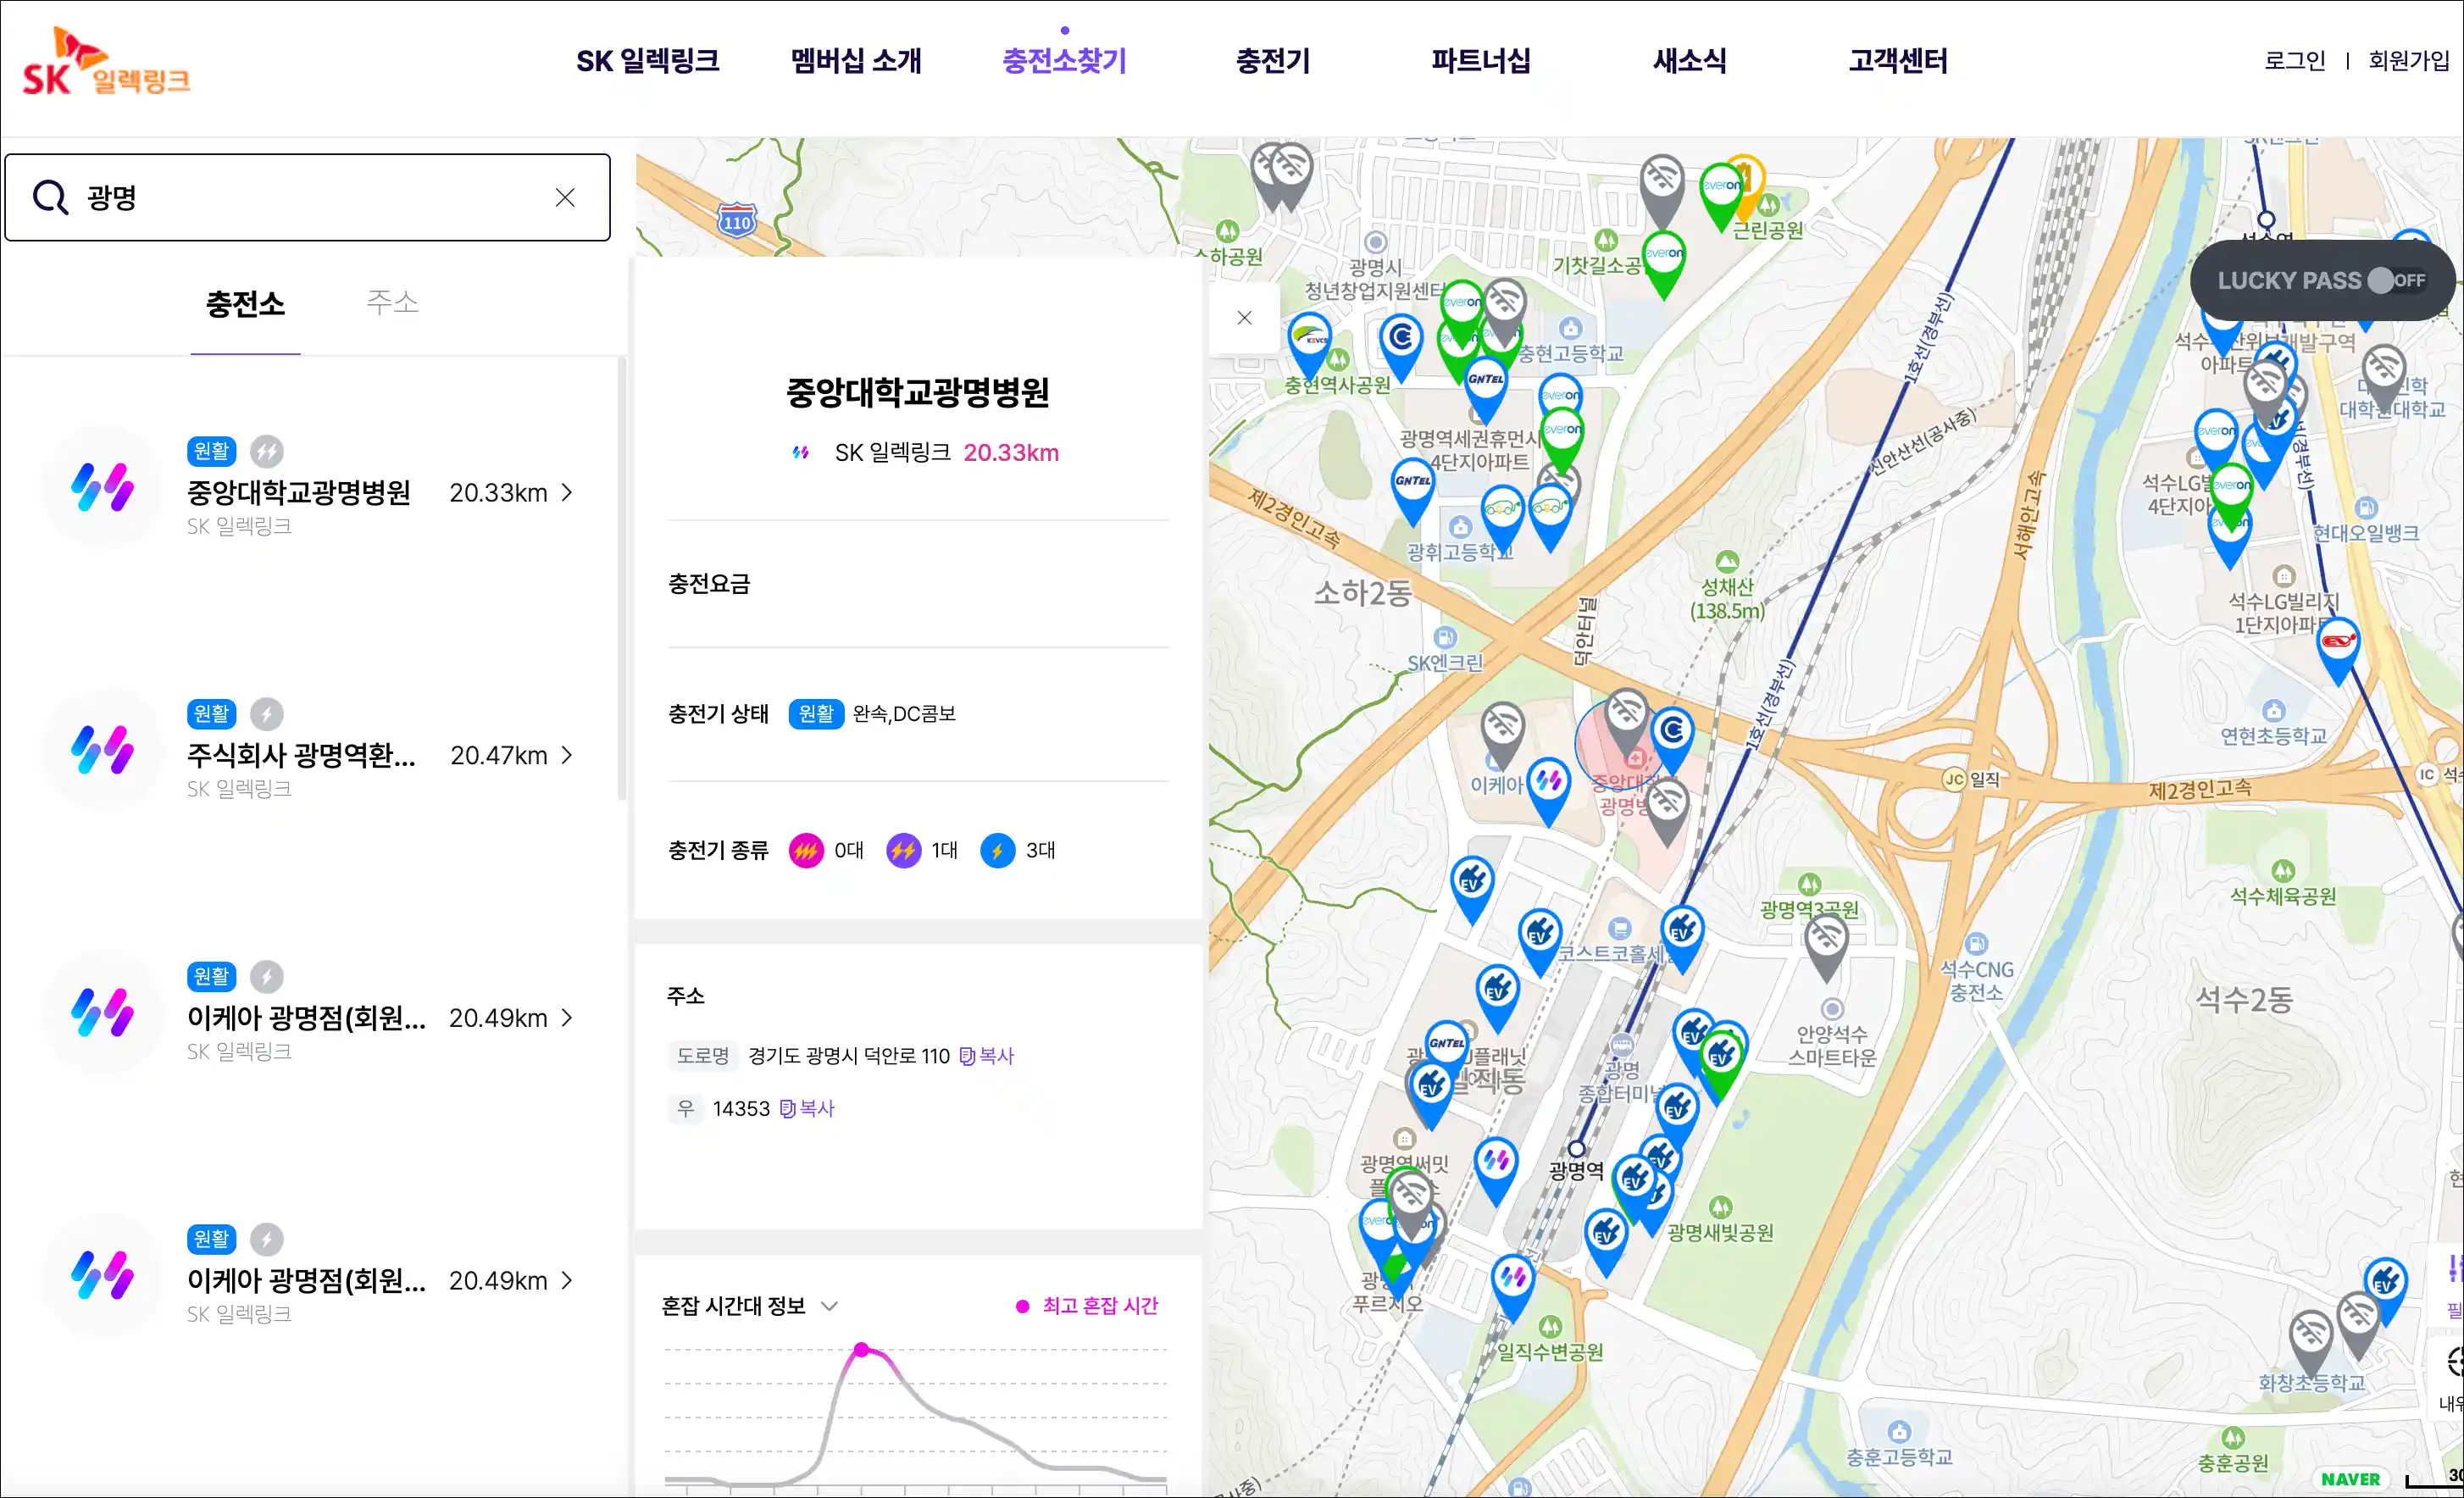Image resolution: width=2464 pixels, height=1498 pixels.
Task: Copy the postal code 14353
Action: tap(807, 1109)
